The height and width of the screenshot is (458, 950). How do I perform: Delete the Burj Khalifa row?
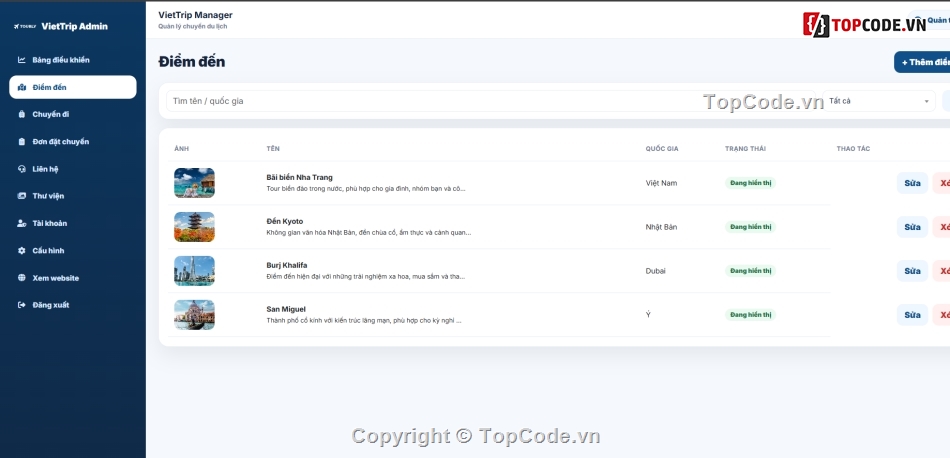(942, 271)
